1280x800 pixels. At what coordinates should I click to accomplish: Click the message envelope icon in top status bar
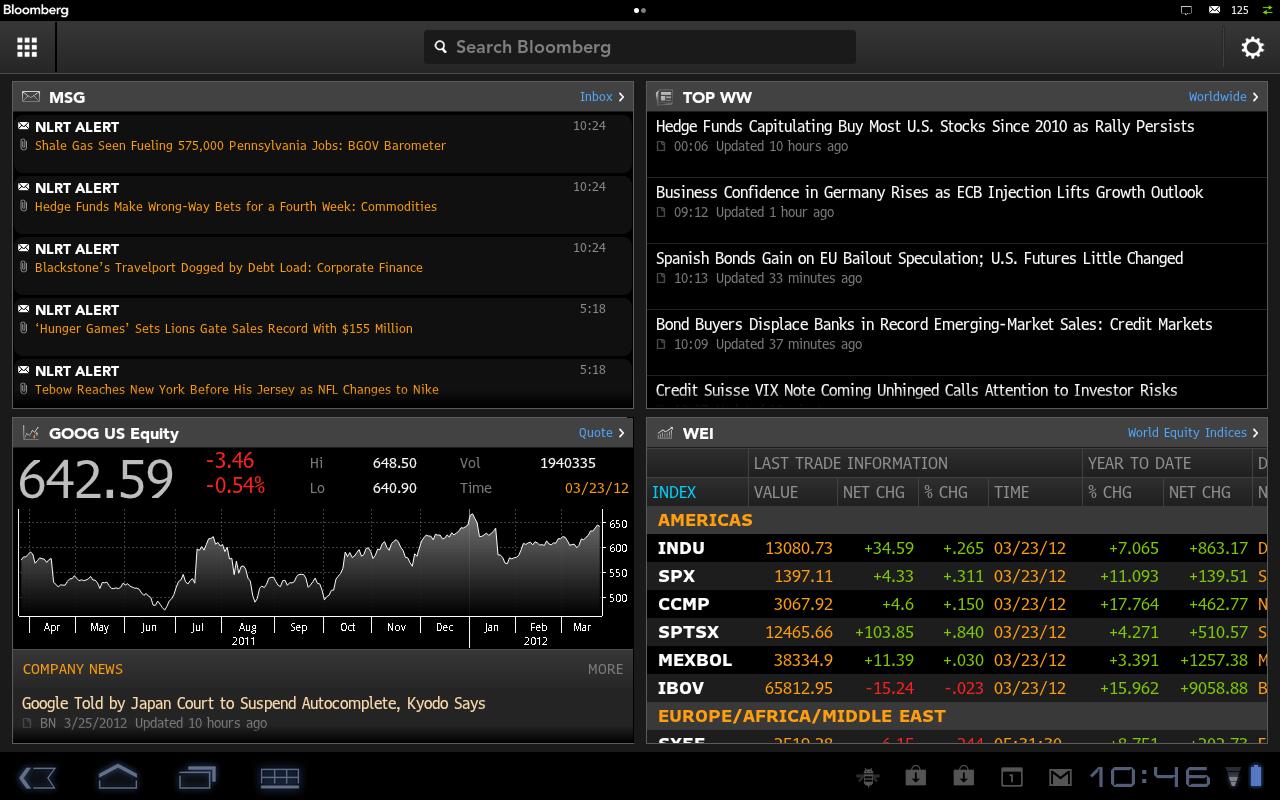click(1214, 10)
